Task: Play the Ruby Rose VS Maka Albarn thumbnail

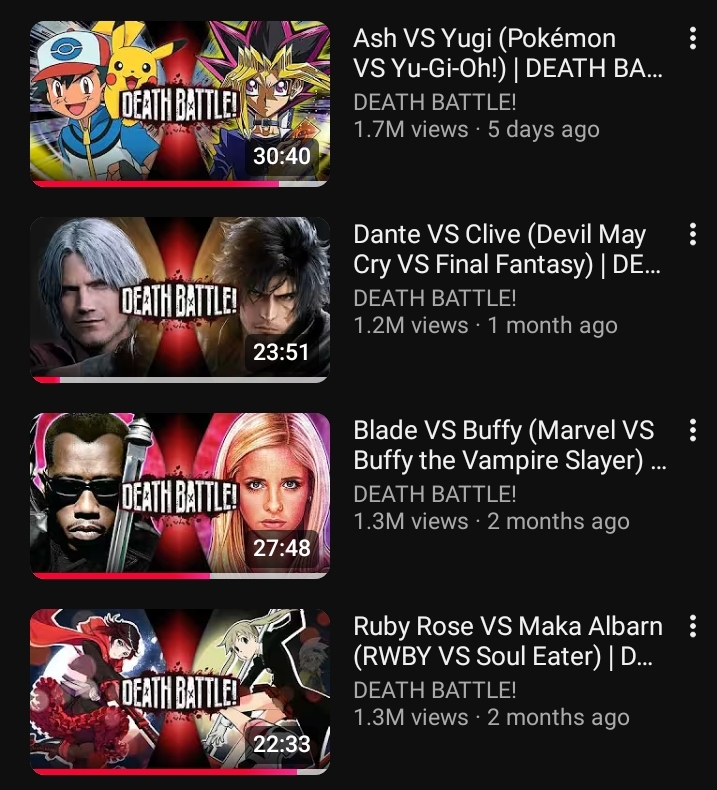Action: [180, 692]
